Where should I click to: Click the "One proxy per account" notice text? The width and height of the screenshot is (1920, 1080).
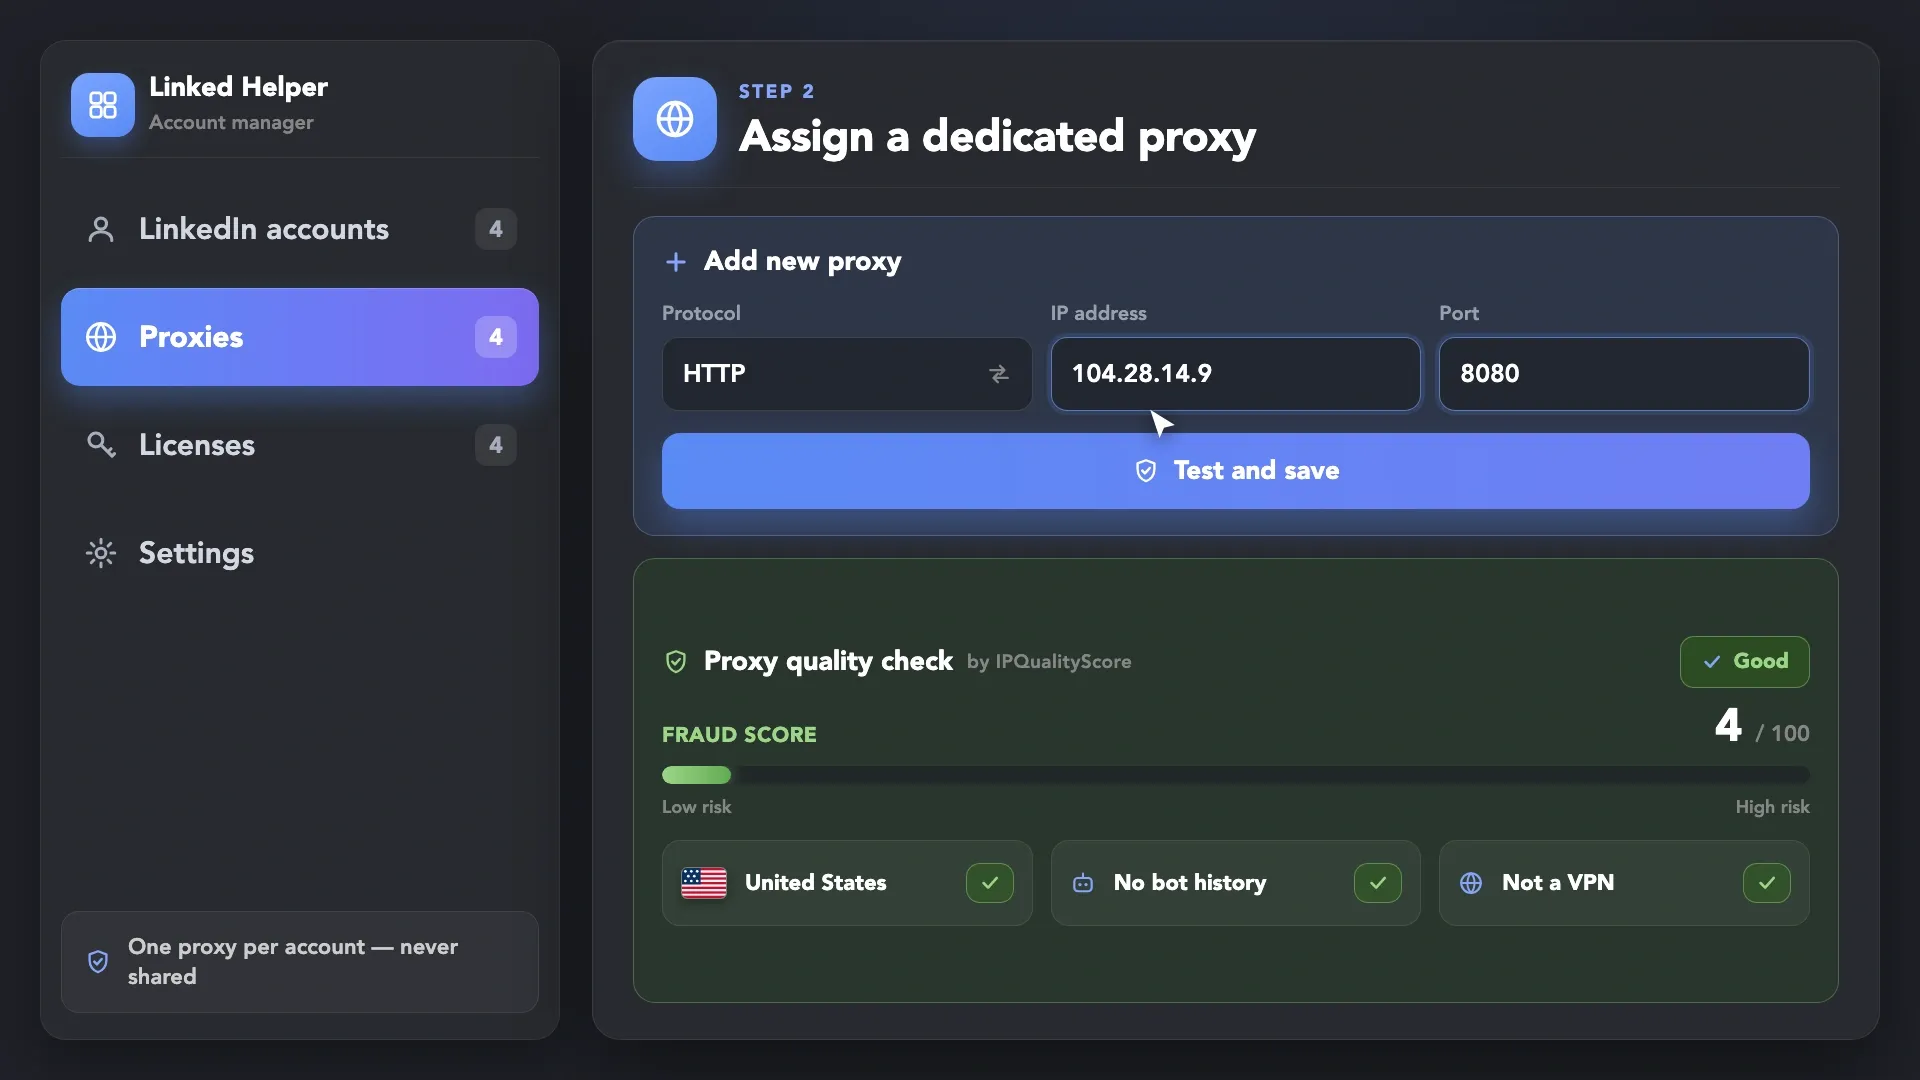[x=293, y=962]
